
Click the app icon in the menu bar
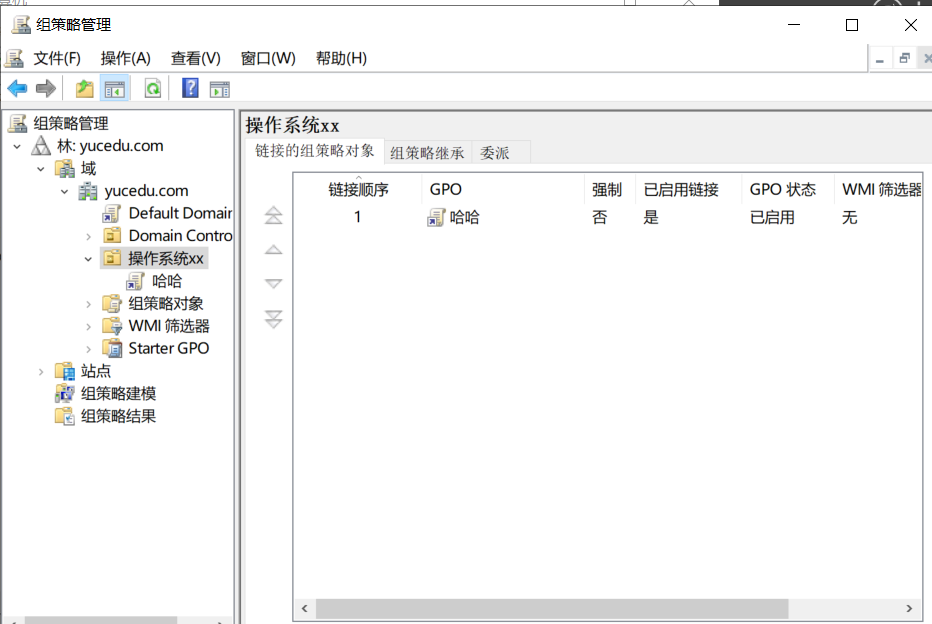point(14,58)
